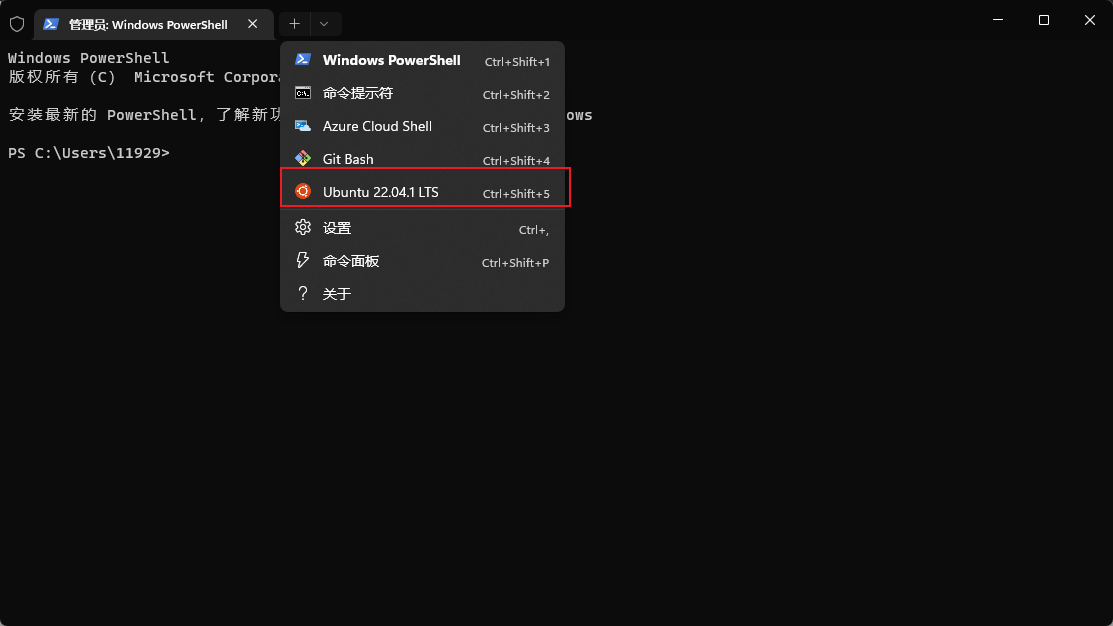Click the PS C:\Users\11929> prompt line
Screen dimensions: 1113x626
pyautogui.click(x=89, y=153)
